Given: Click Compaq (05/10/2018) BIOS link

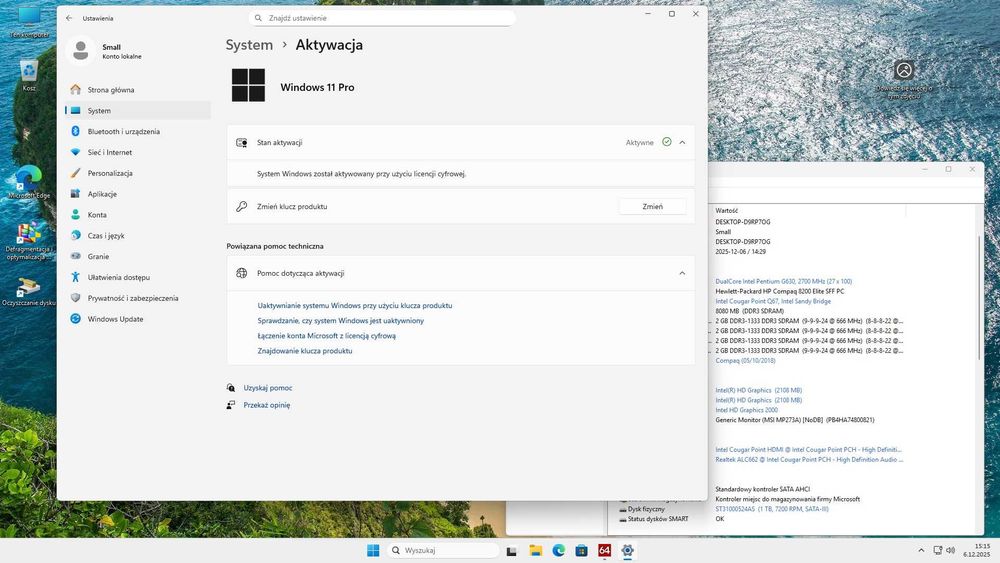Looking at the screenshot, I should click(x=745, y=360).
